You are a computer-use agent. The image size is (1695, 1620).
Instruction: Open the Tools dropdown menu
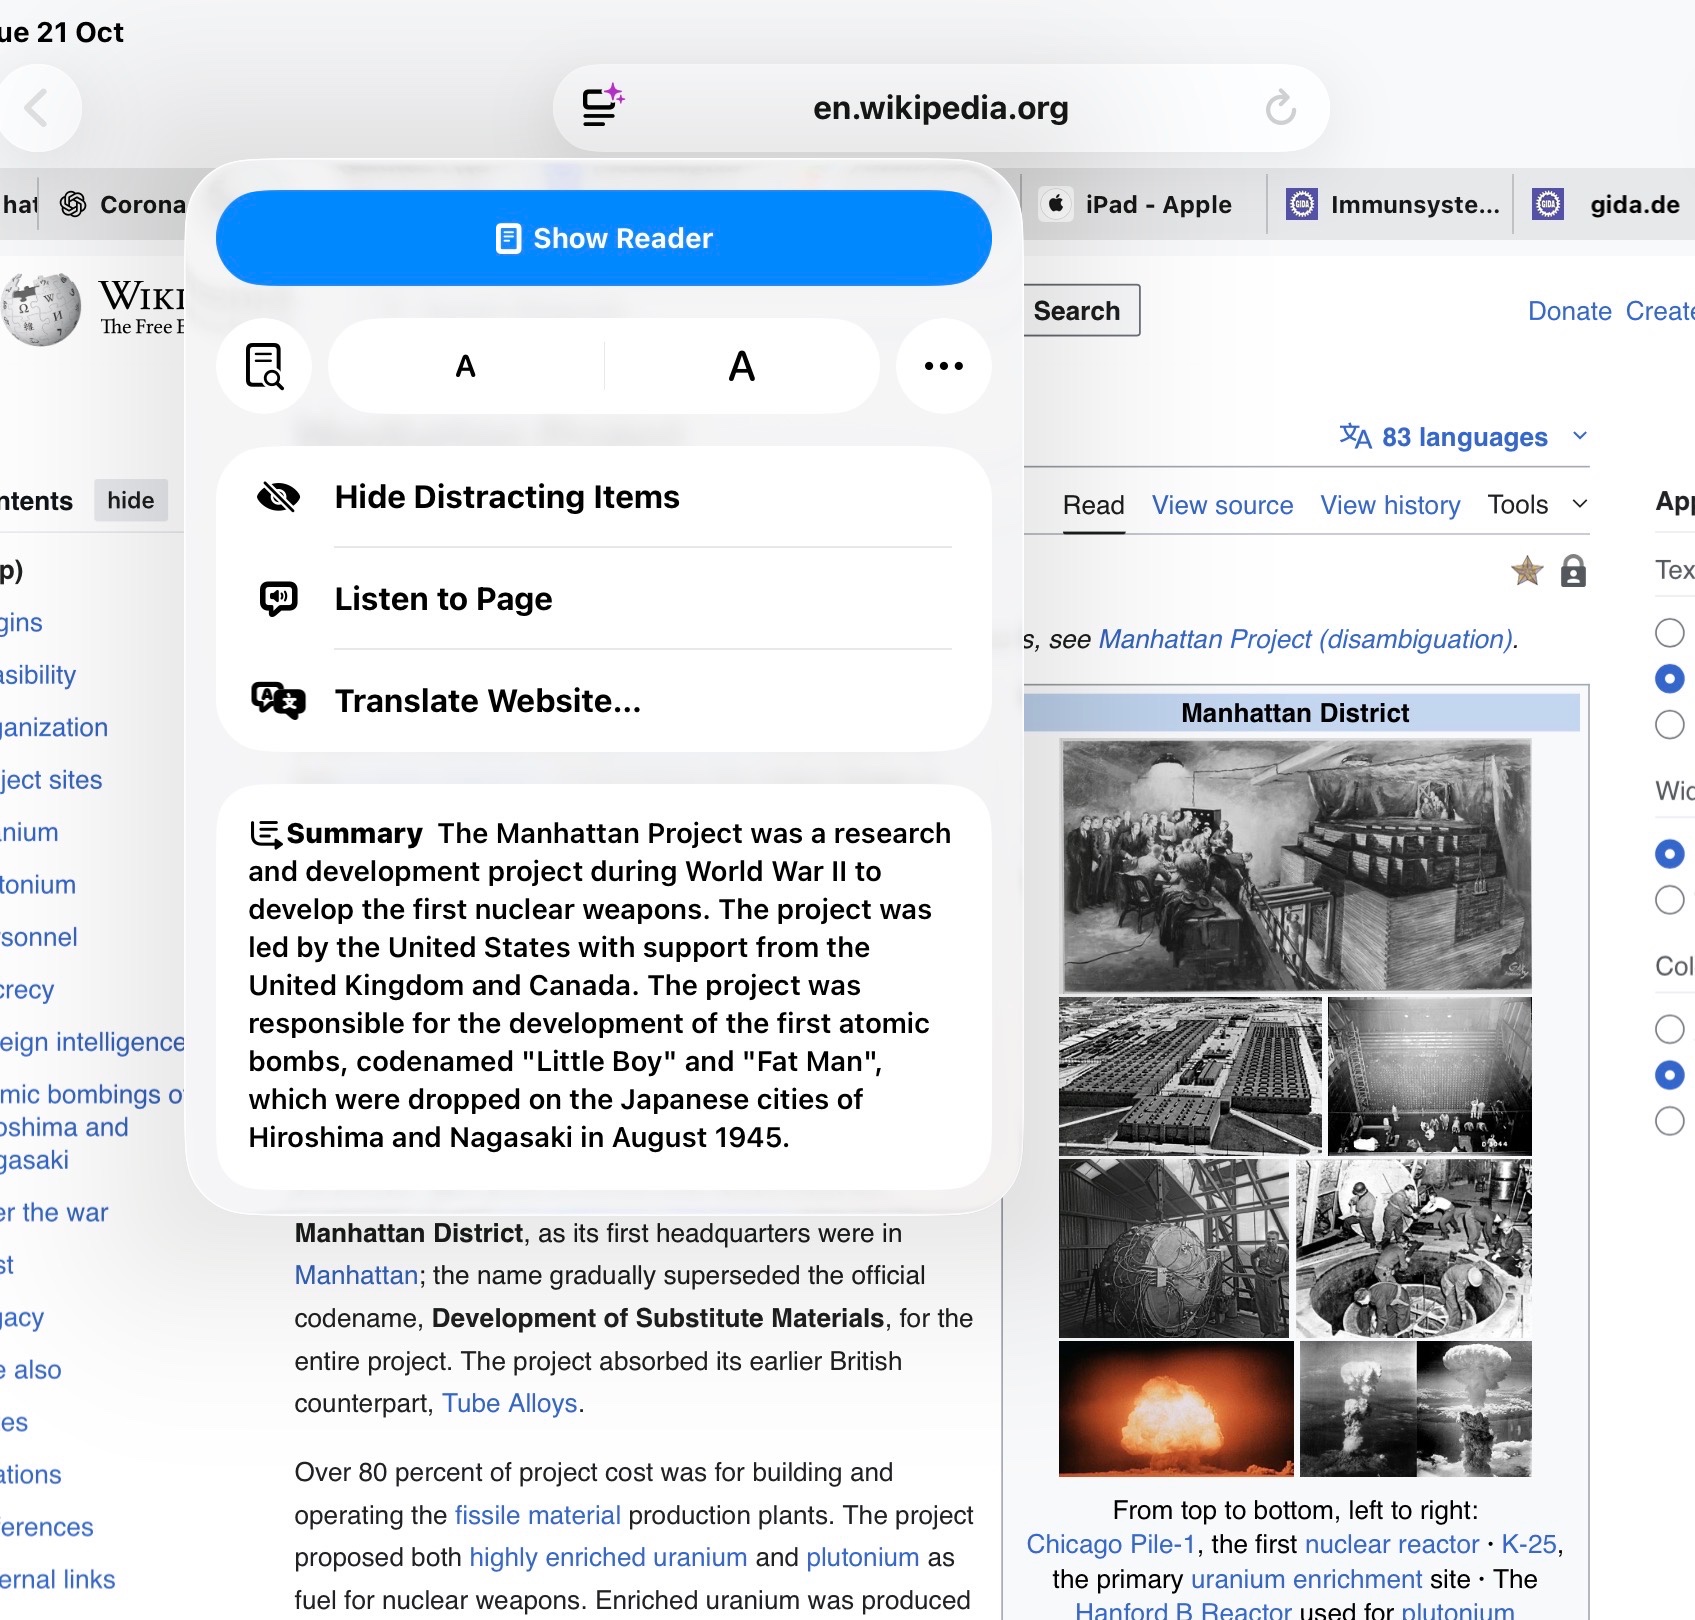click(x=1537, y=505)
